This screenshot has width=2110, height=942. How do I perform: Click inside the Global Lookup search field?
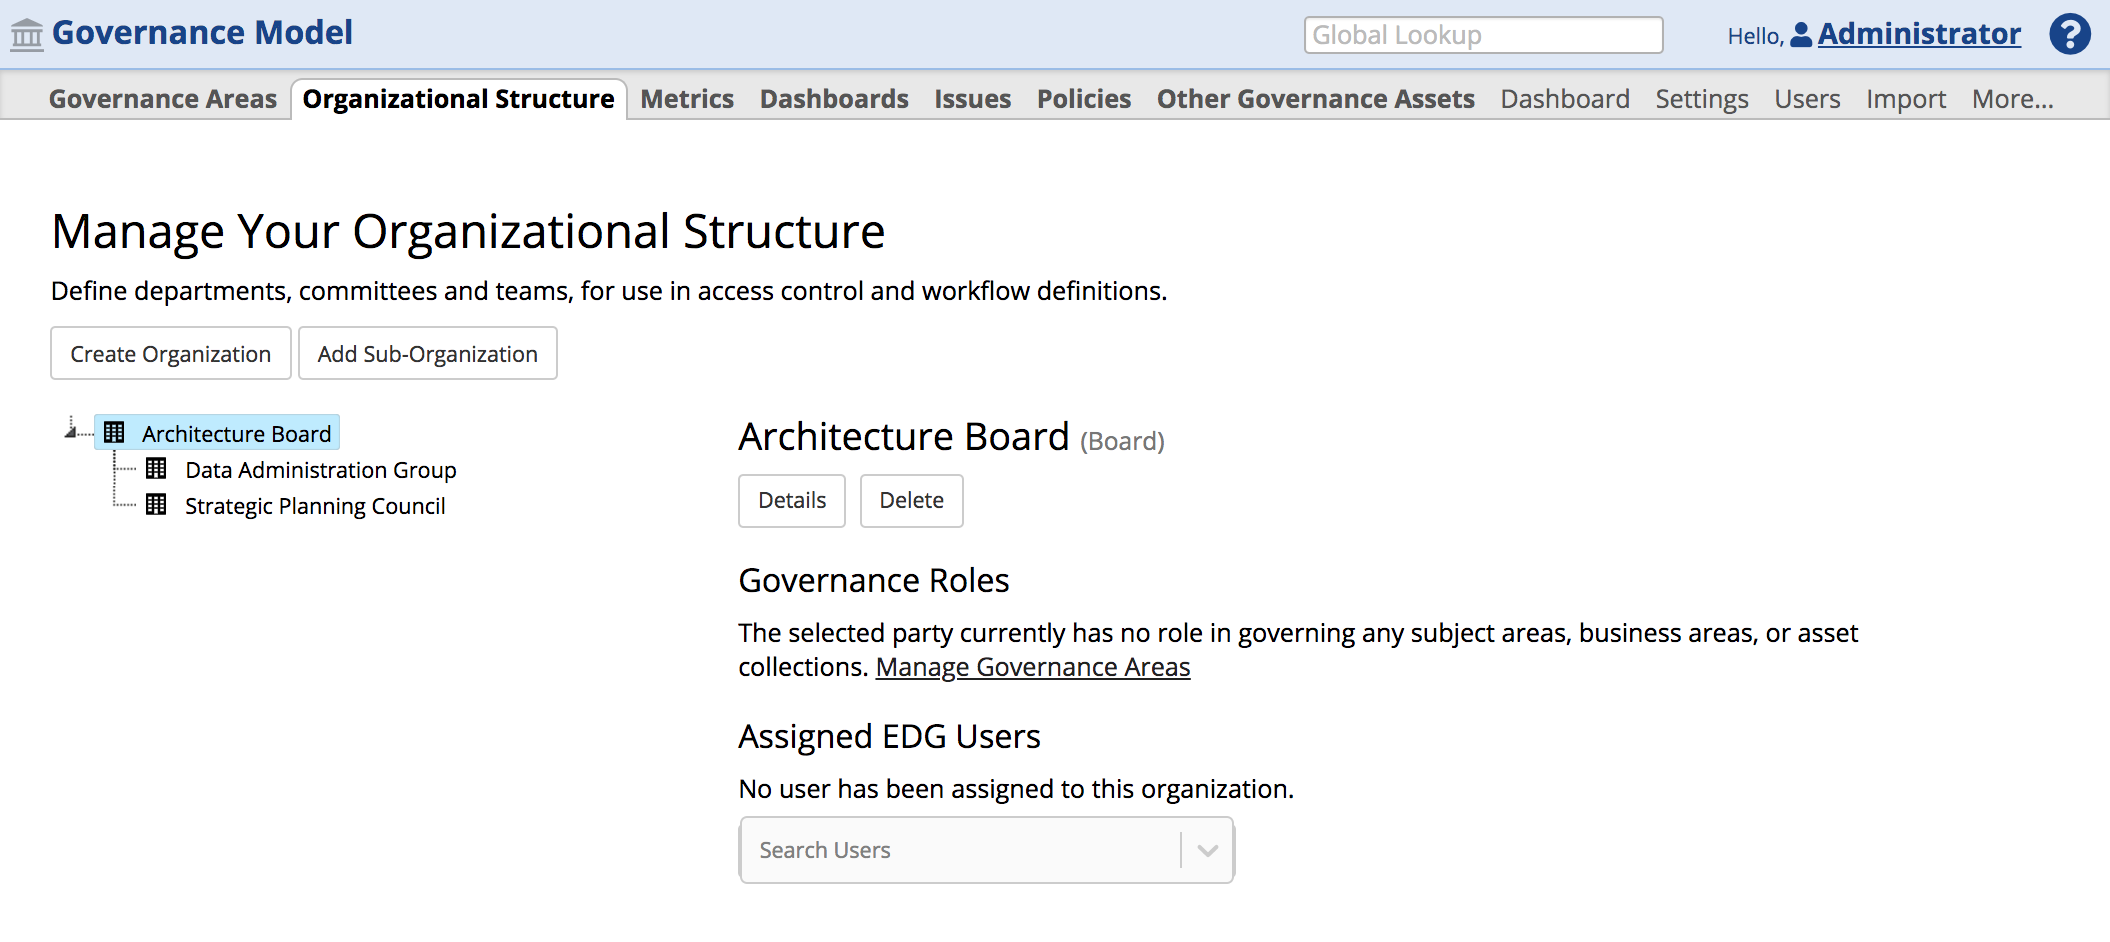pos(1483,34)
